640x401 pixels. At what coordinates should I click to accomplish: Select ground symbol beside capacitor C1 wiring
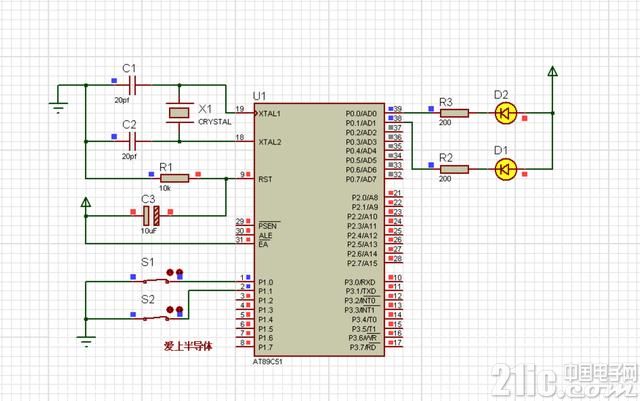(58, 107)
